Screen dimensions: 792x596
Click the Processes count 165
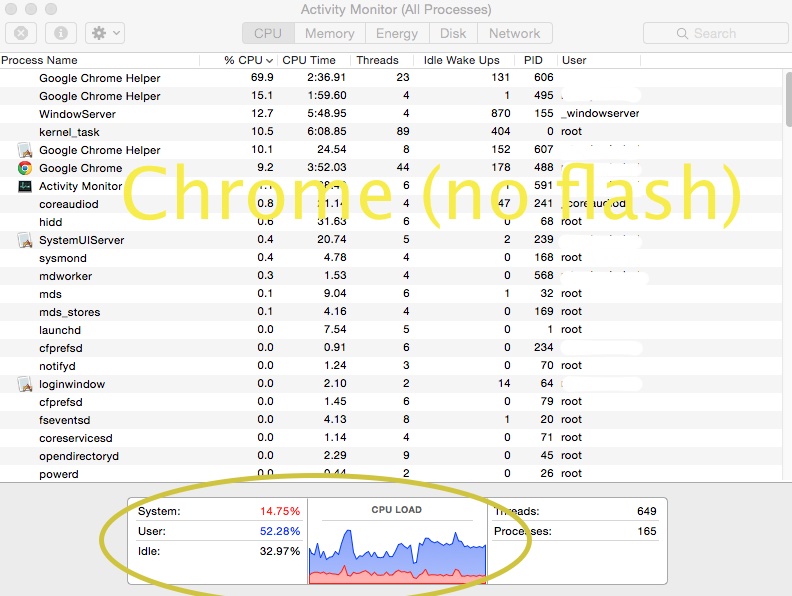coord(647,531)
